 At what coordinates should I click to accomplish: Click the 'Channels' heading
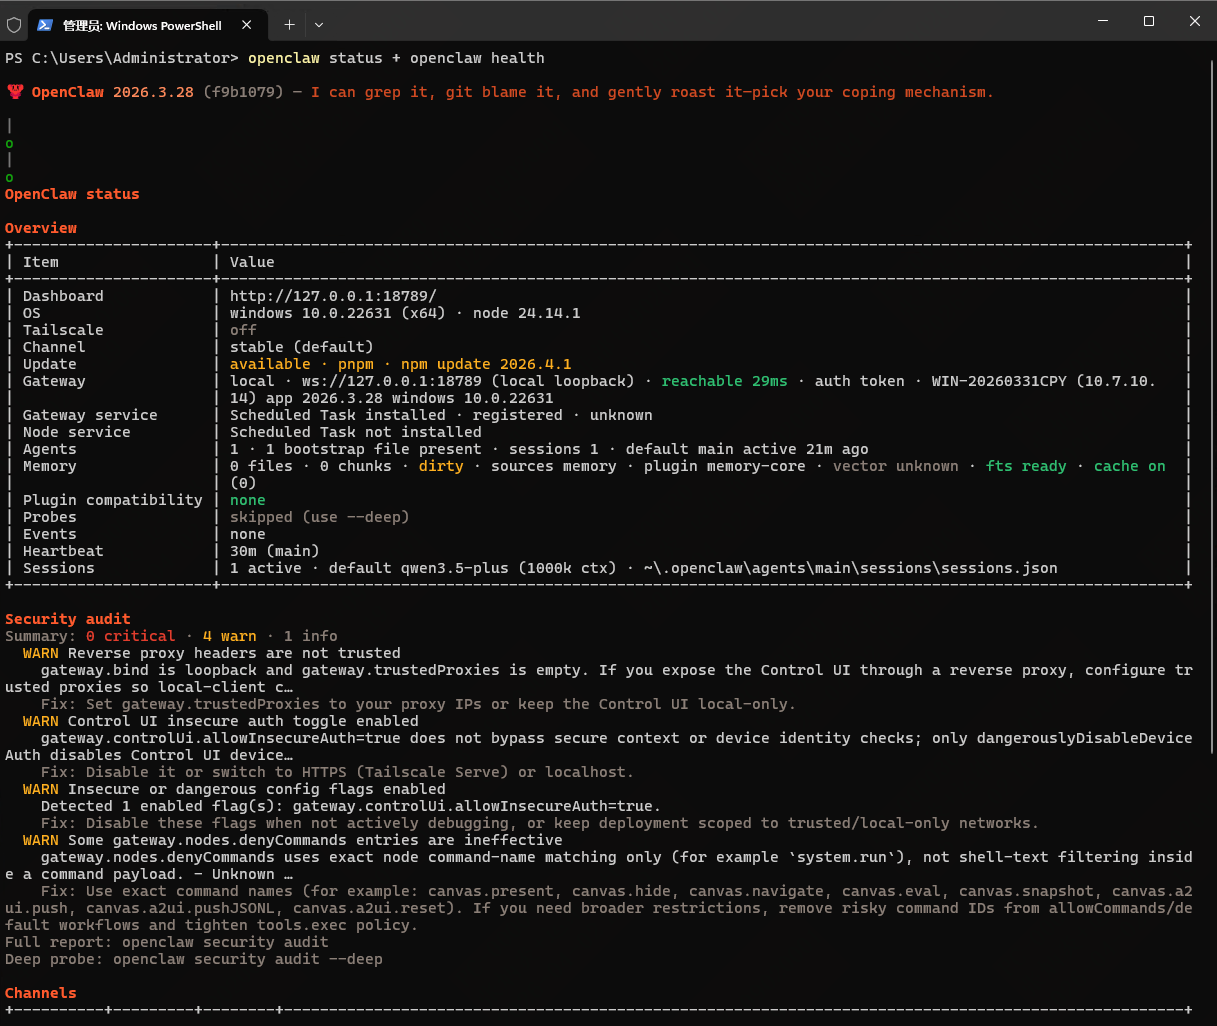coord(41,993)
